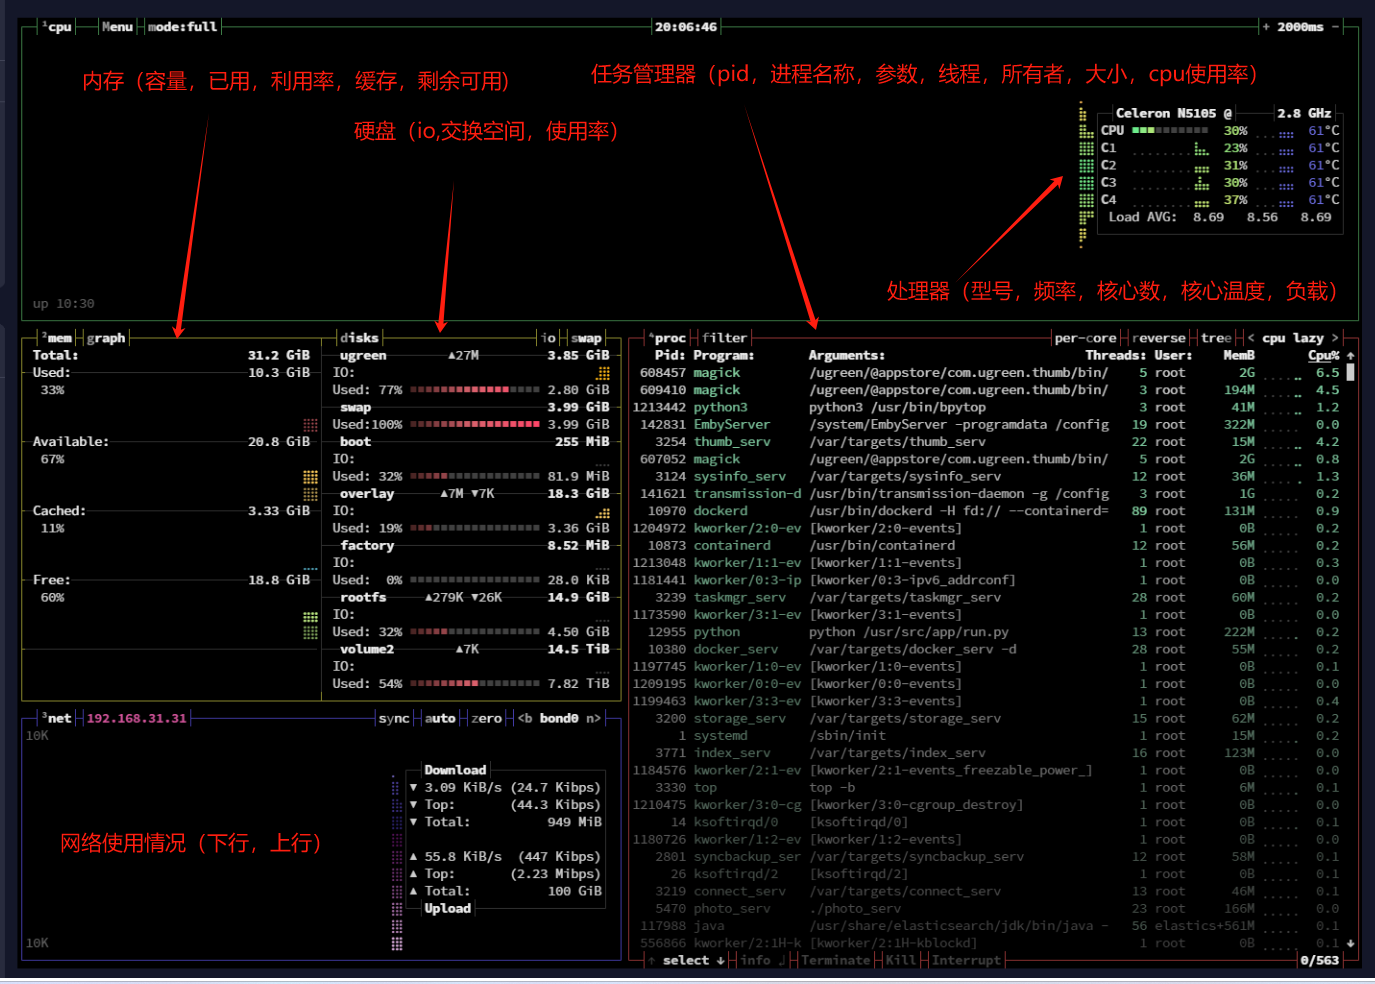
Task: Click scroll-up arrow at top of process list
Action: point(1350,356)
